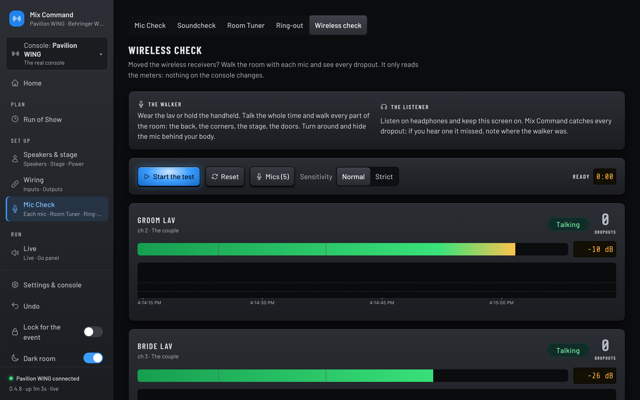The width and height of the screenshot is (640, 400).
Task: Click the version and uptime status line
Action: pos(34,389)
